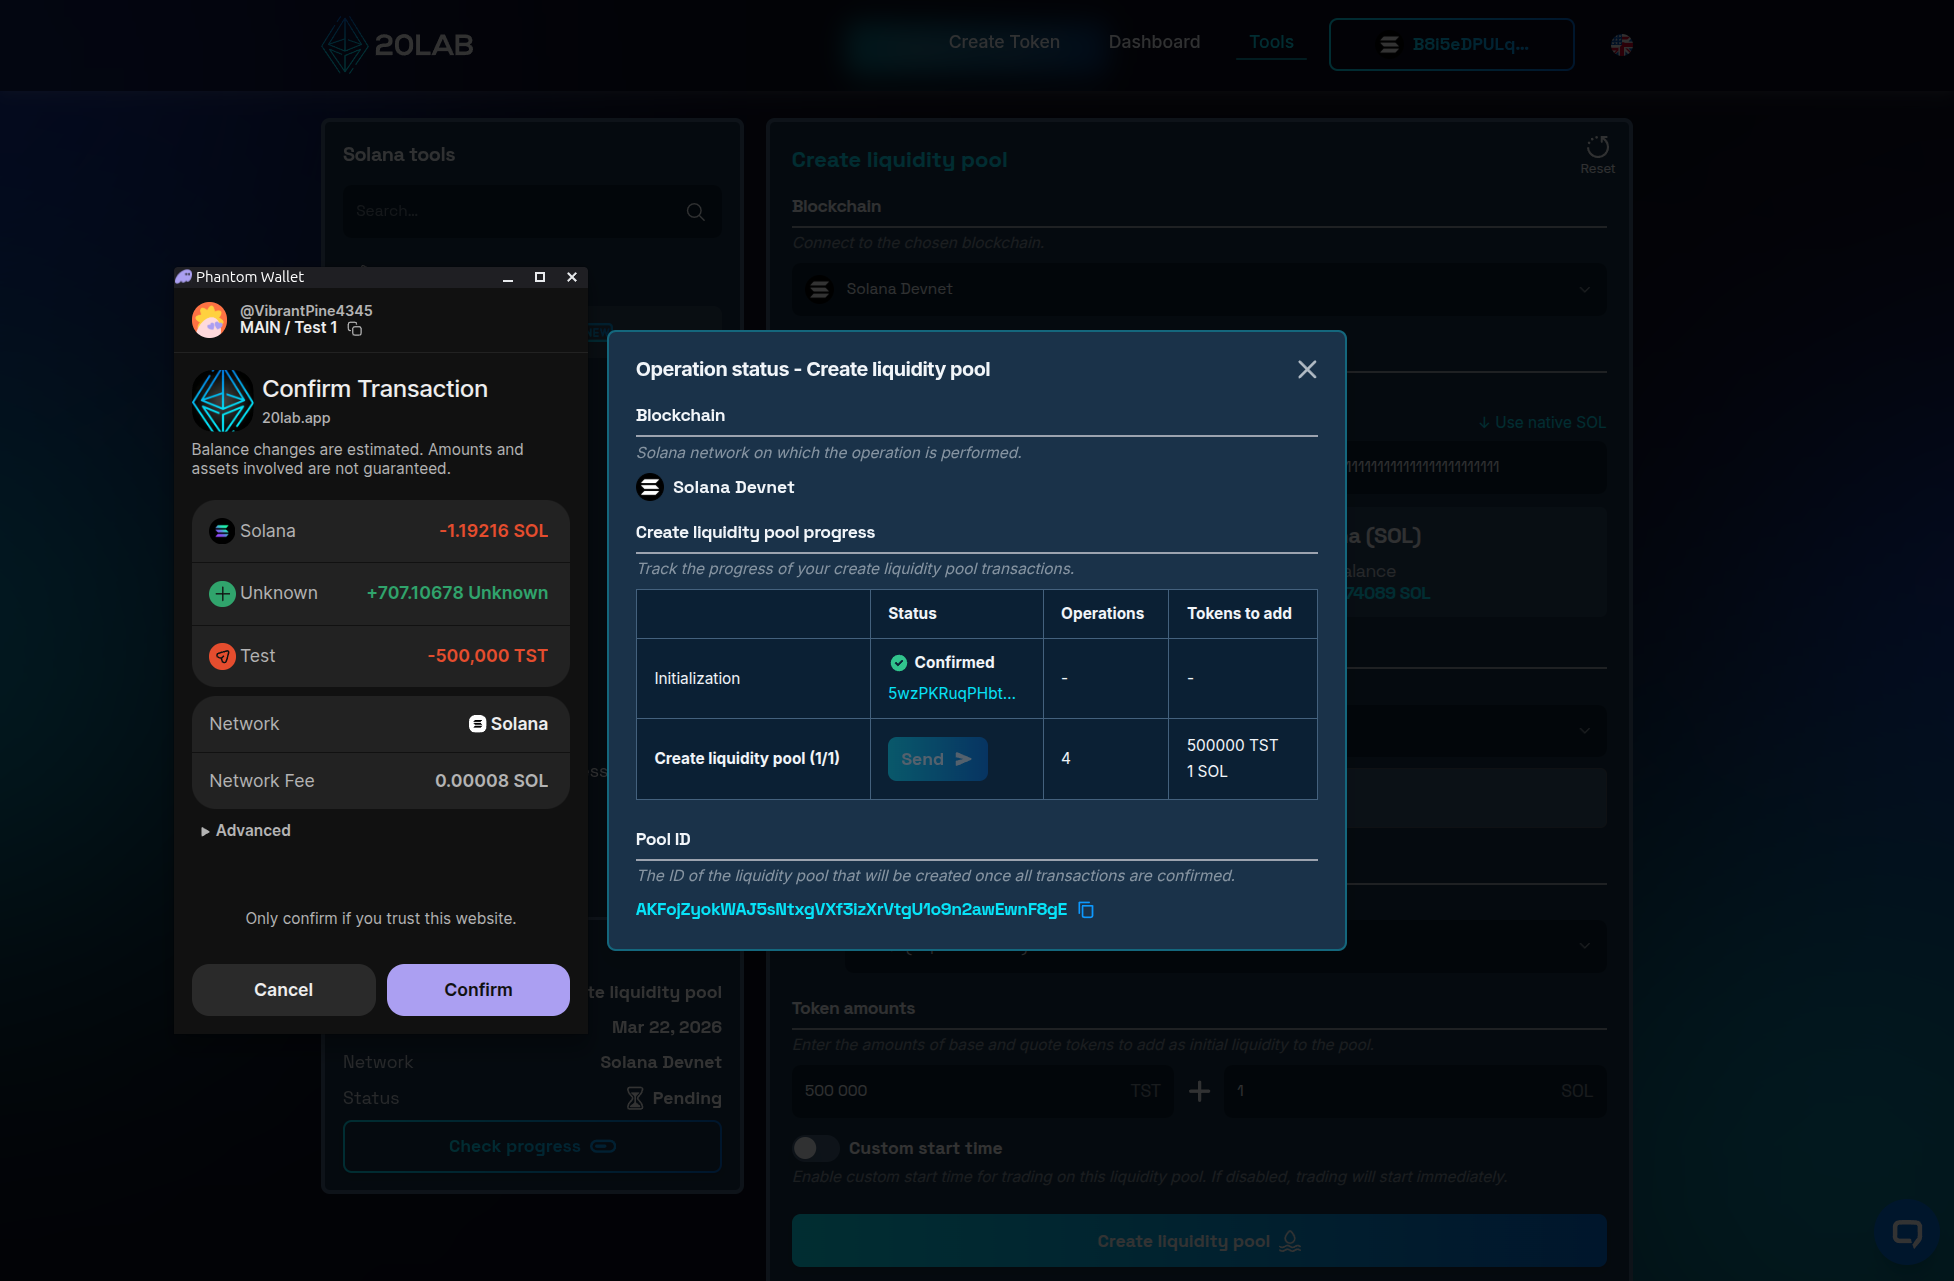Open the AKFojZyok... Pool ID link
The image size is (1954, 1281).
[x=851, y=910]
